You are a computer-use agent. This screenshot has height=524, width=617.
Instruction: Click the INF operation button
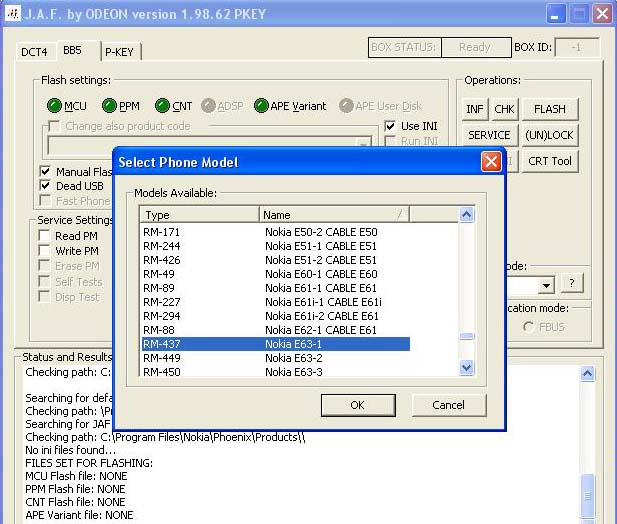click(475, 109)
